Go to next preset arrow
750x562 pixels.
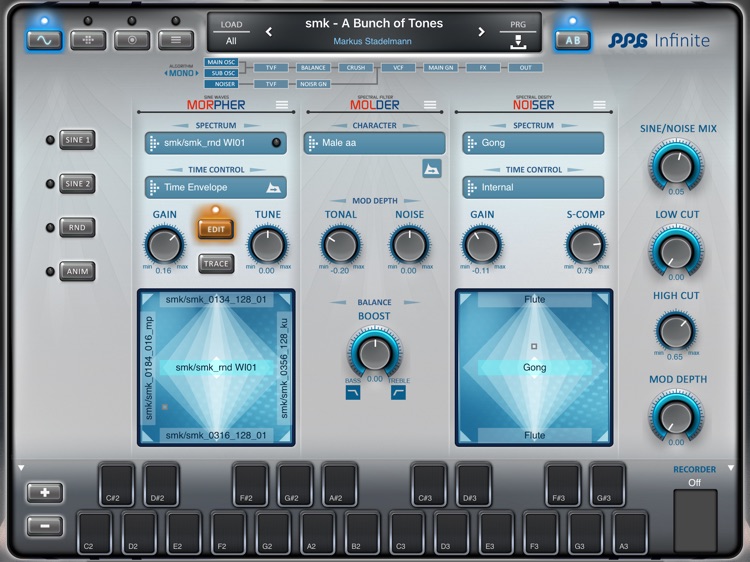click(481, 32)
